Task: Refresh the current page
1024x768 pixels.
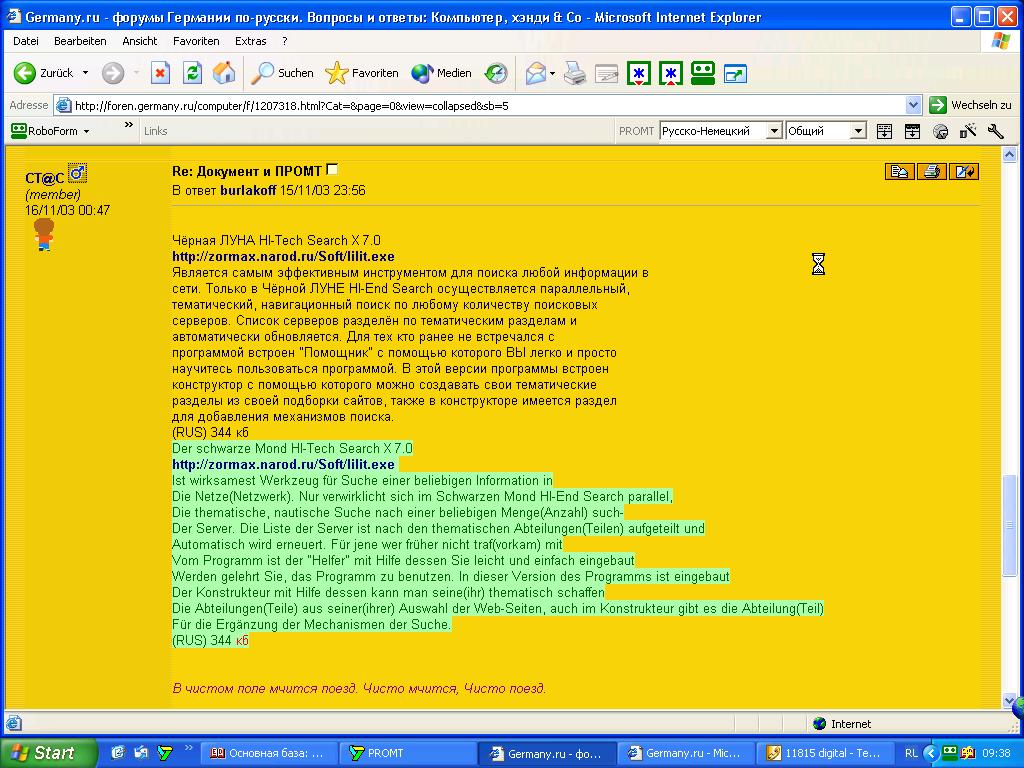Action: pyautogui.click(x=192, y=73)
